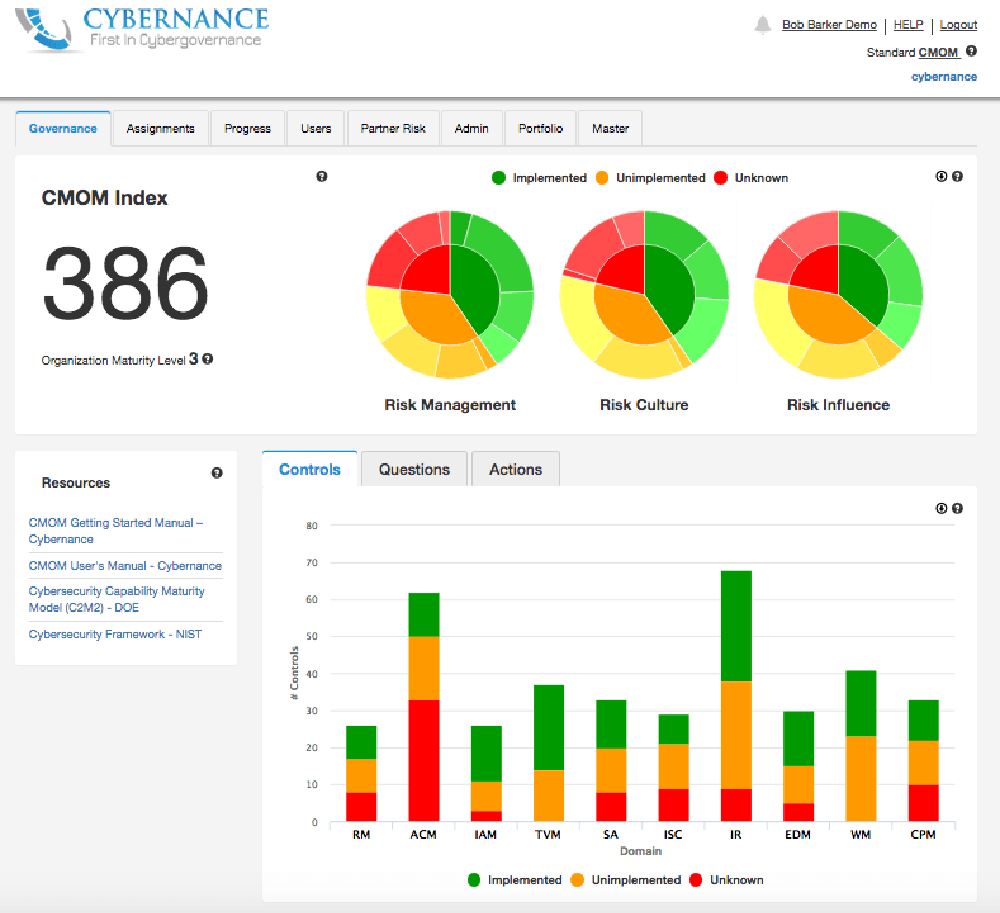Image resolution: width=1000 pixels, height=913 pixels.
Task: Click download icon above Risk Influence chart
Action: click(941, 177)
